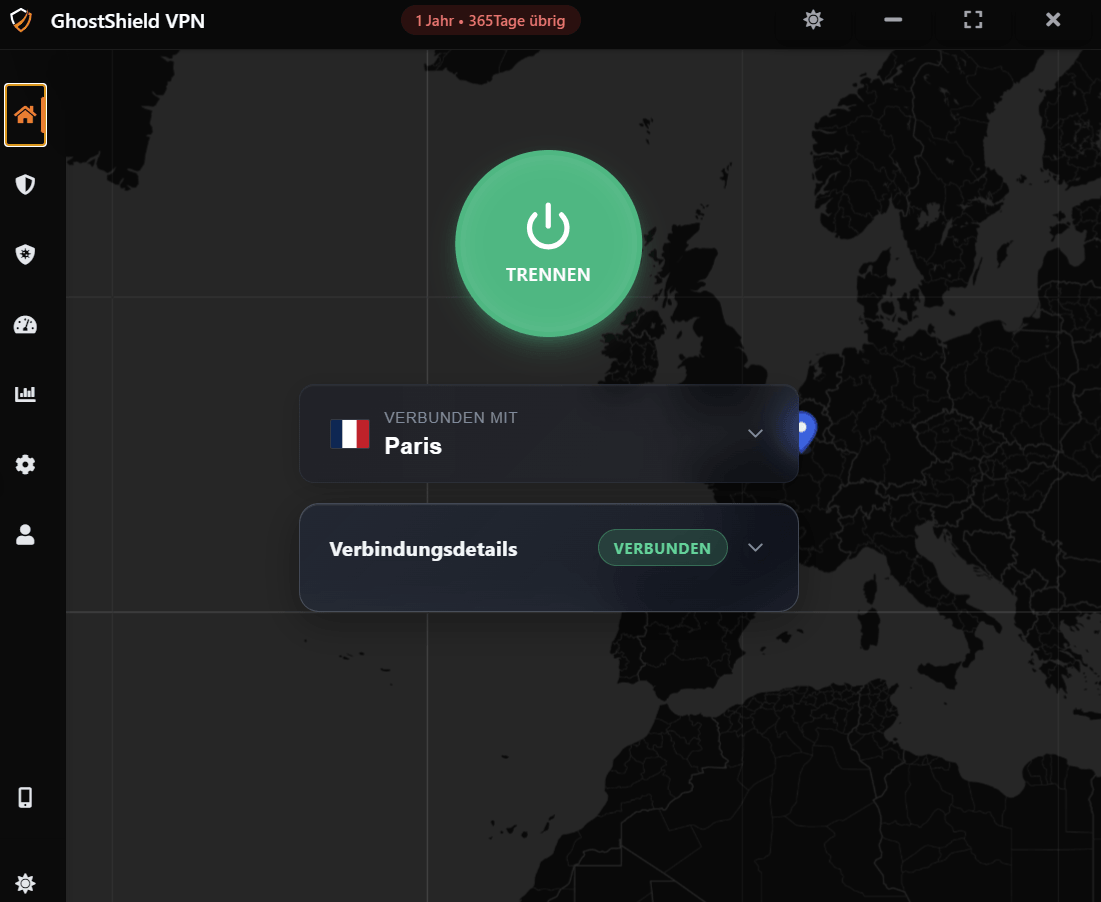Toggle fullscreen mode in the title bar
1101x902 pixels.
click(x=972, y=19)
